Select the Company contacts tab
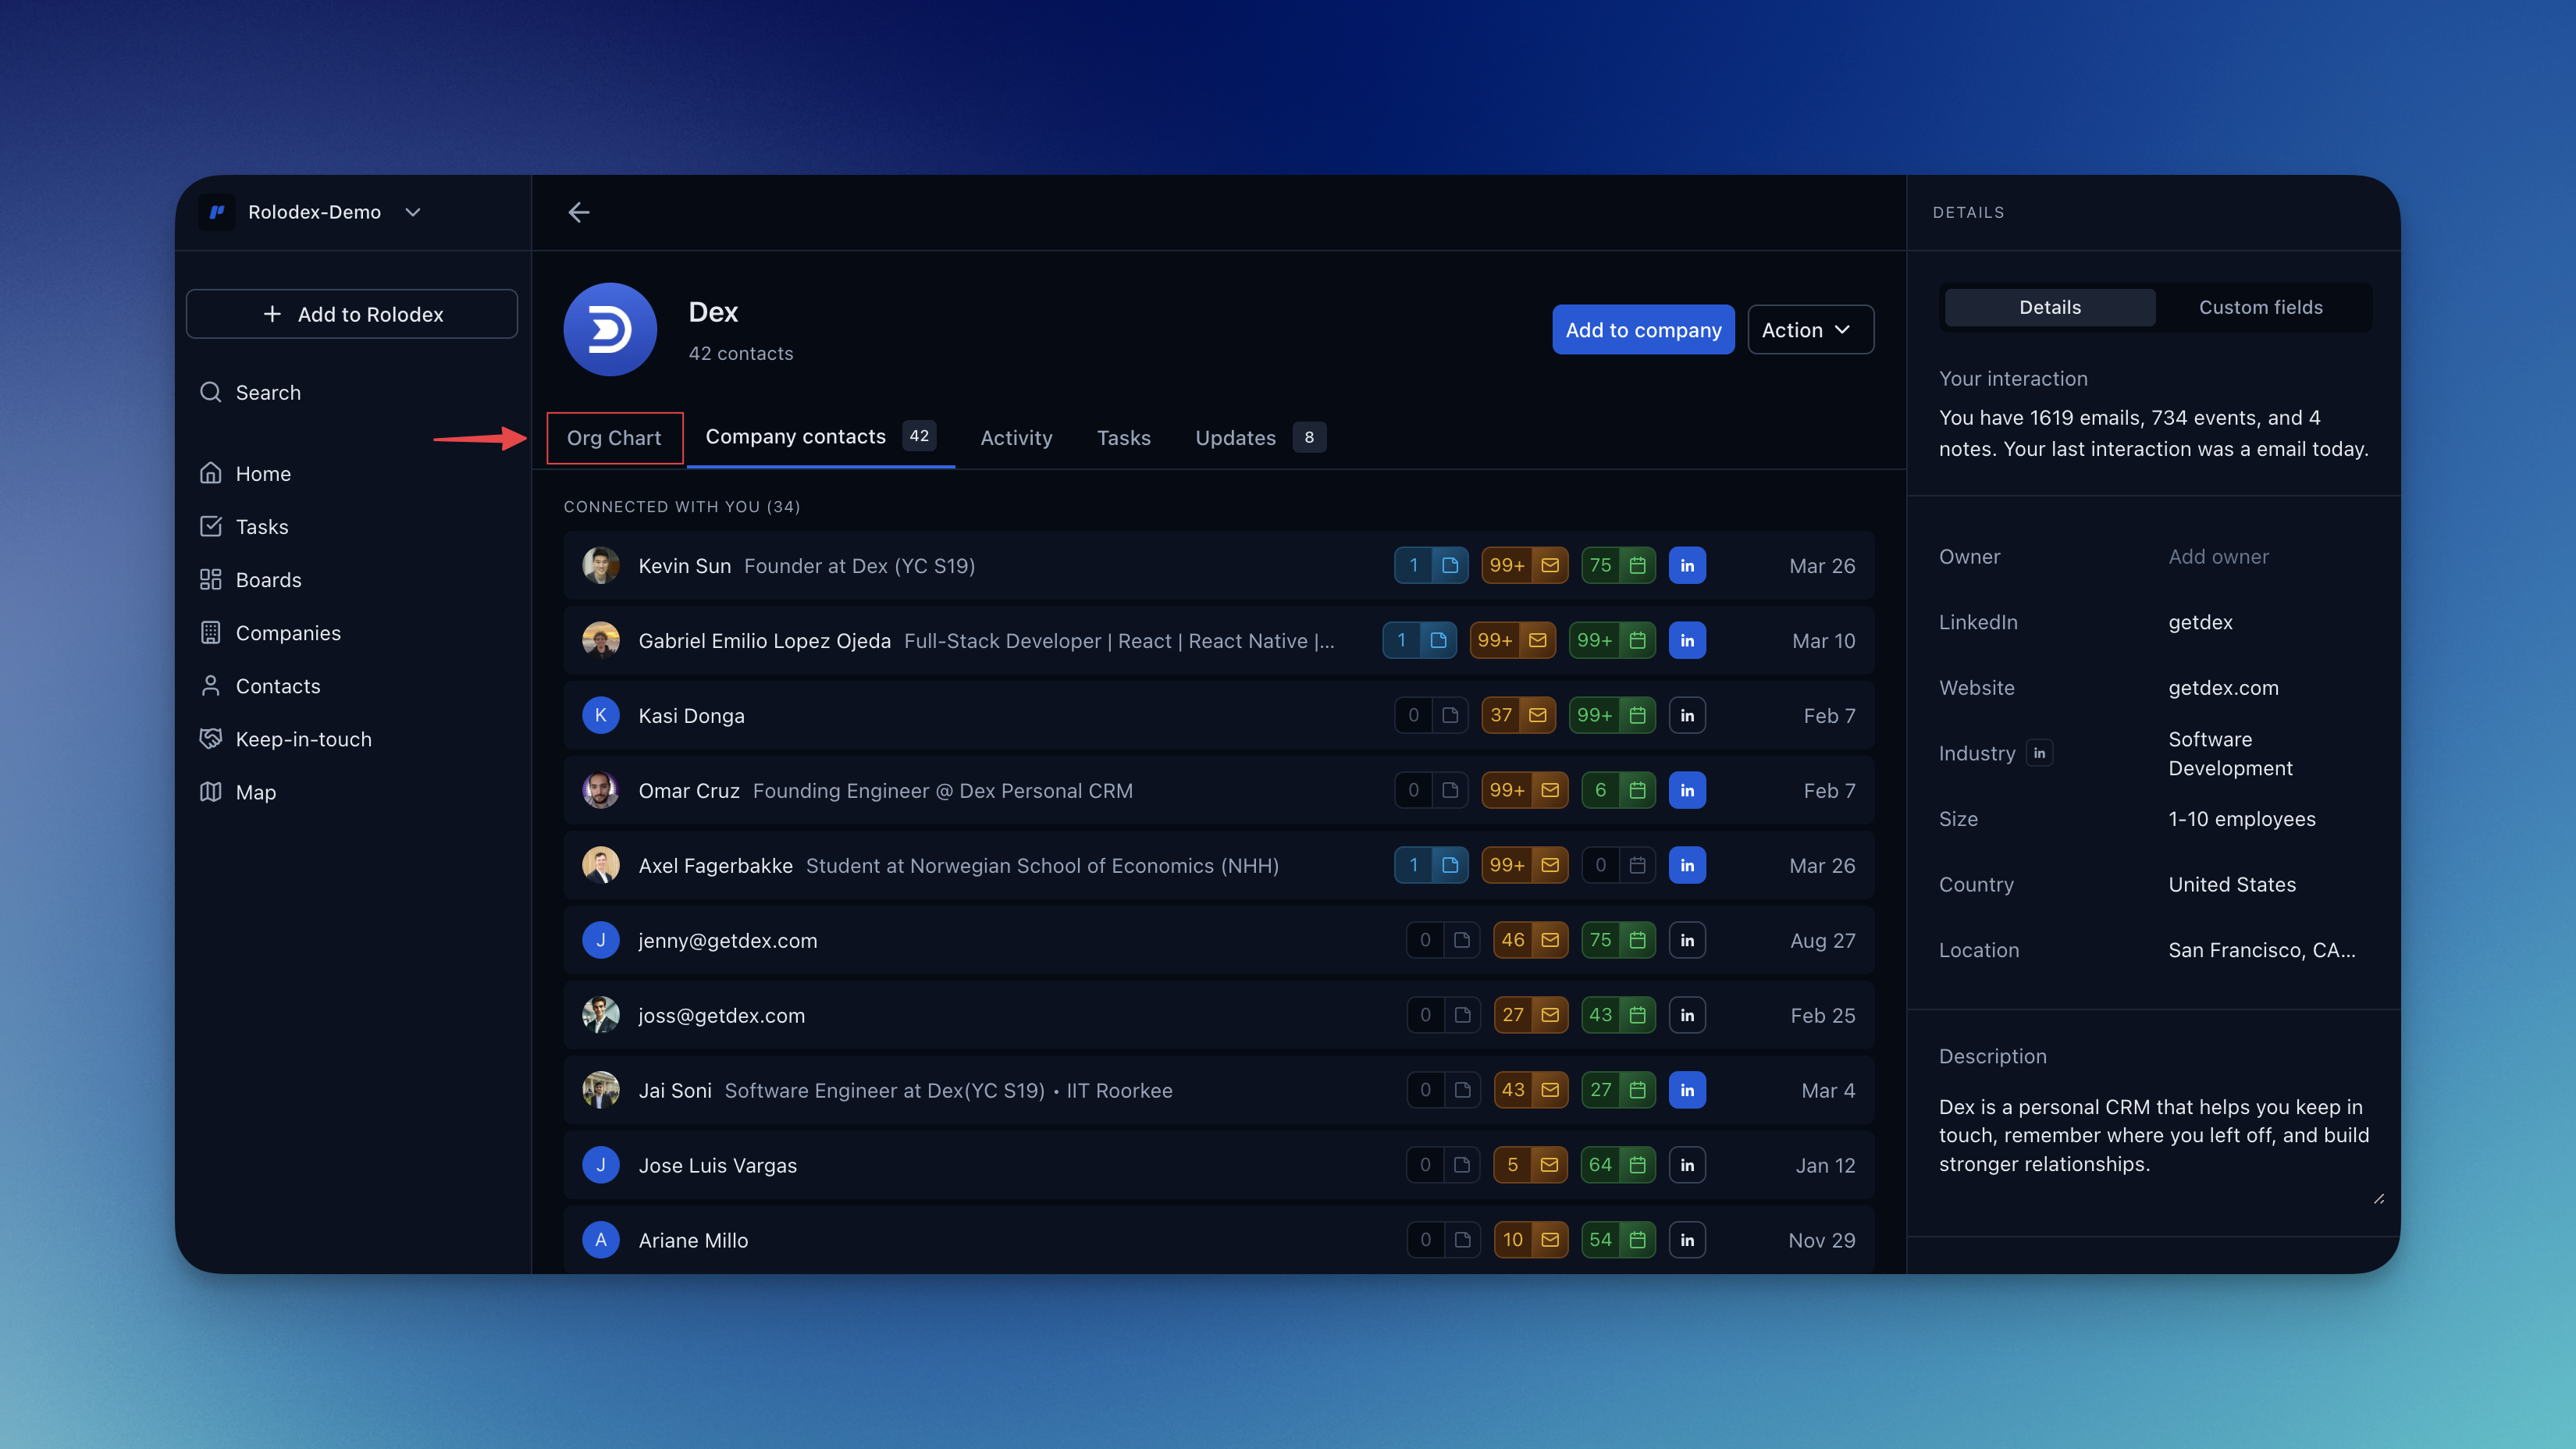This screenshot has width=2576, height=1449. (x=820, y=437)
